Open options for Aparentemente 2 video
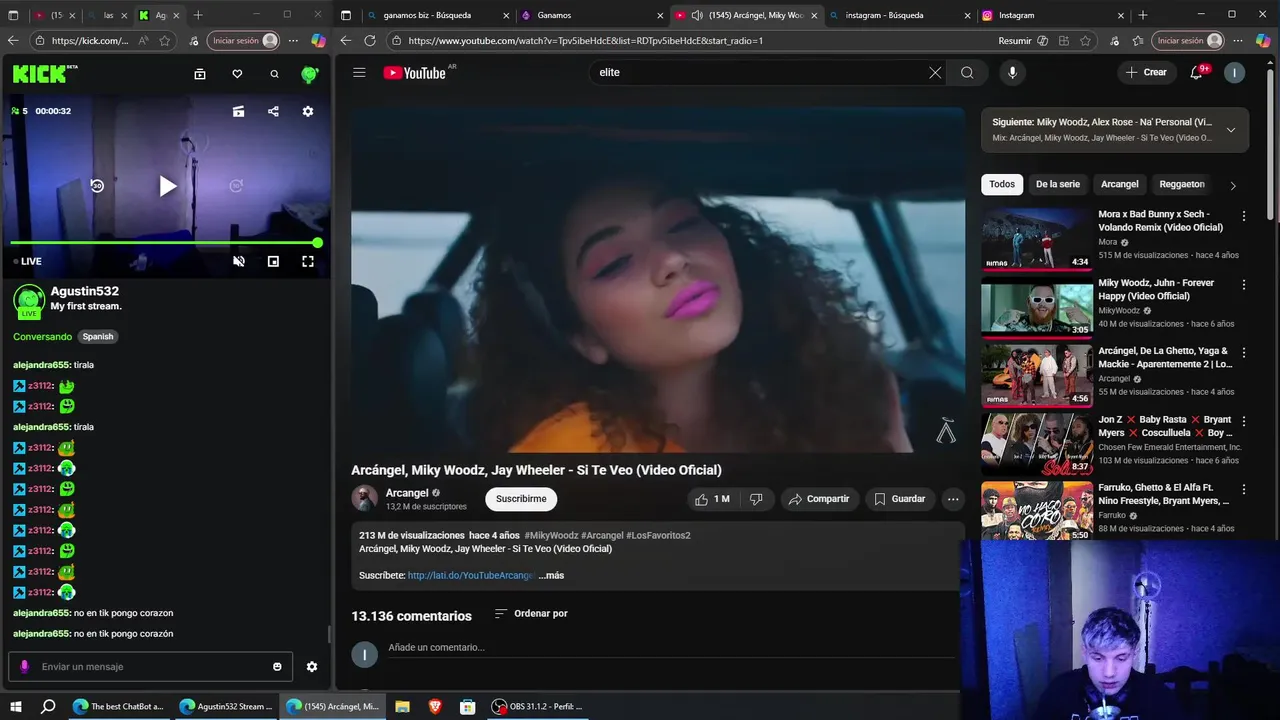This screenshot has width=1280, height=720. point(1244,353)
